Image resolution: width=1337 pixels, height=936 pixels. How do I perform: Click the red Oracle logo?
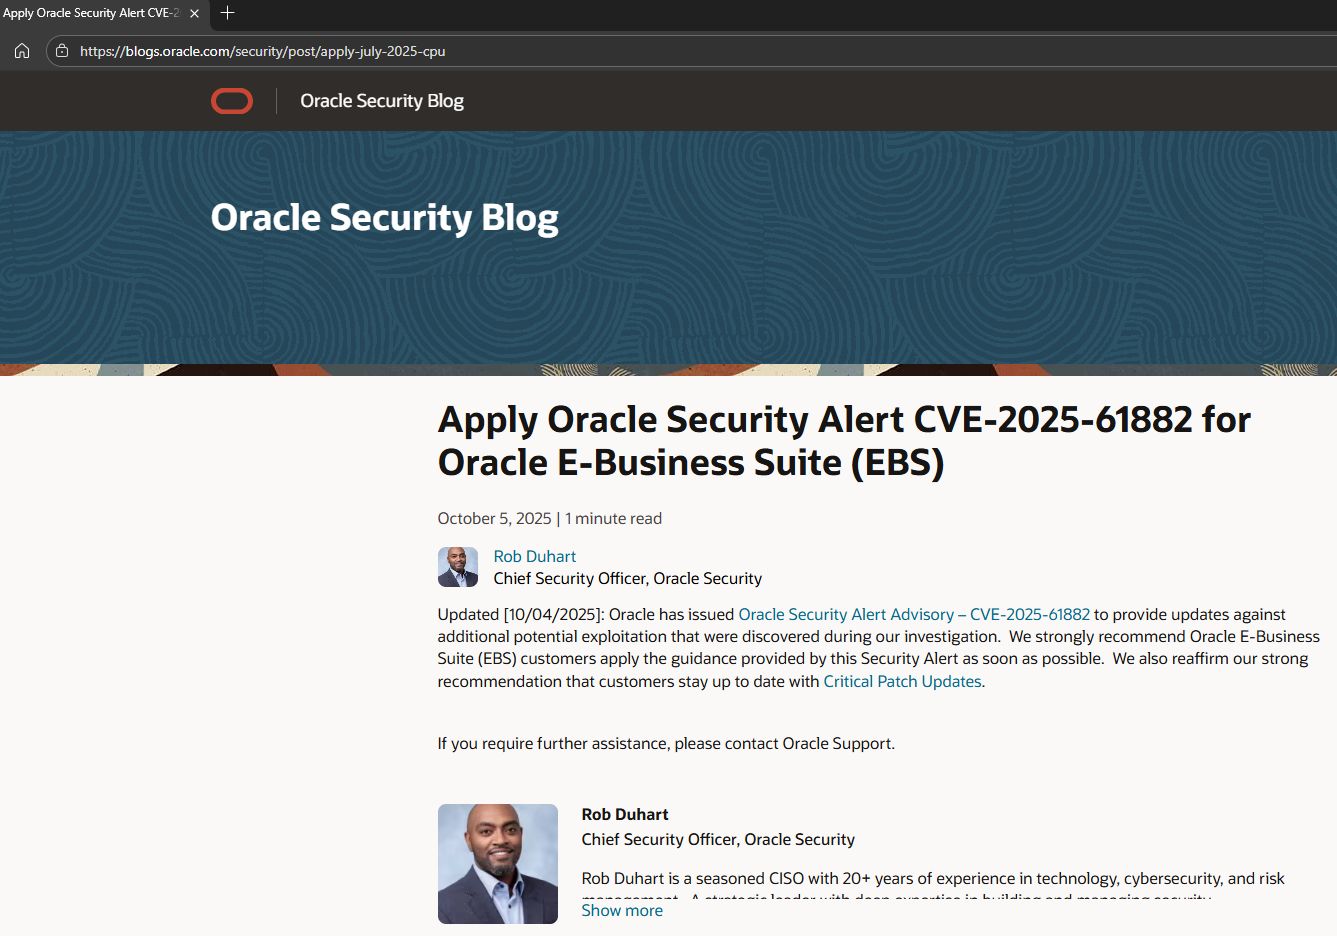point(232,101)
